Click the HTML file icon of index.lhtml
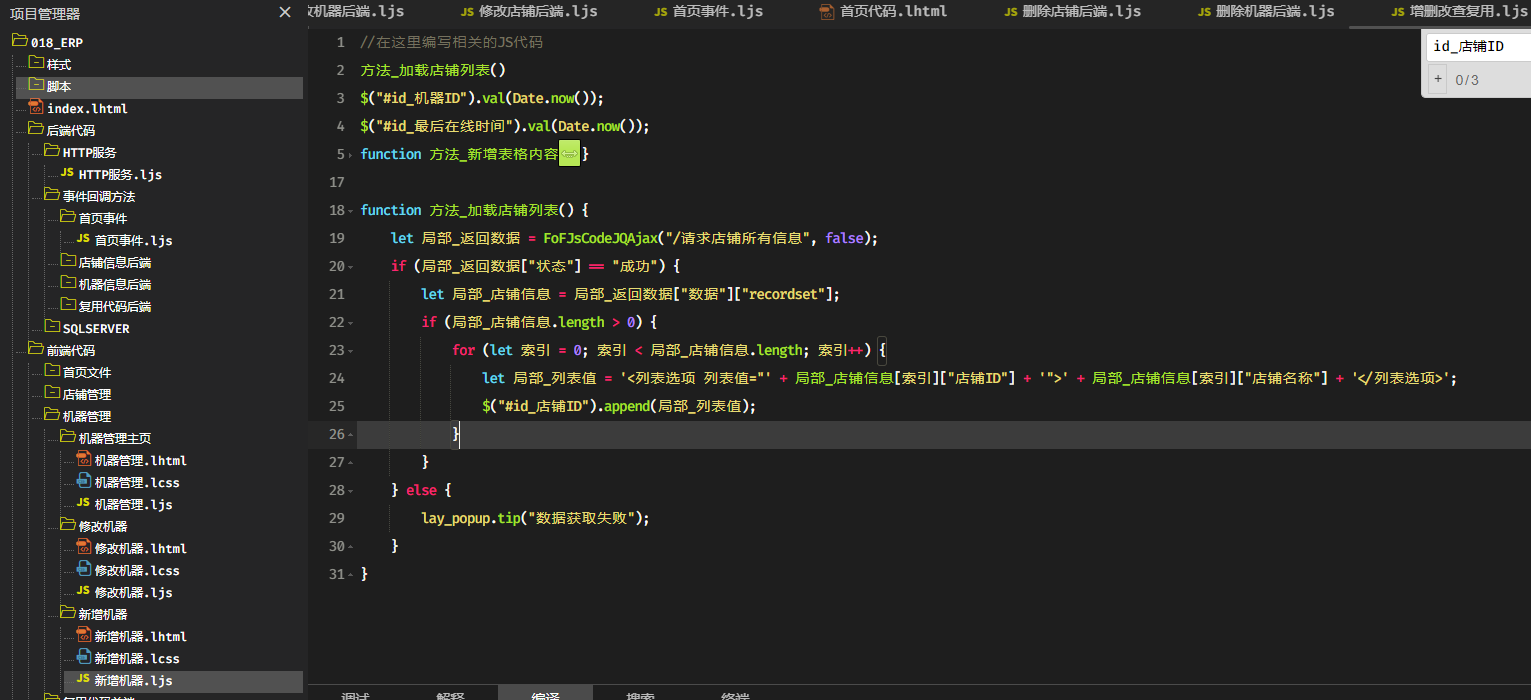This screenshot has width=1531, height=700. (36, 107)
